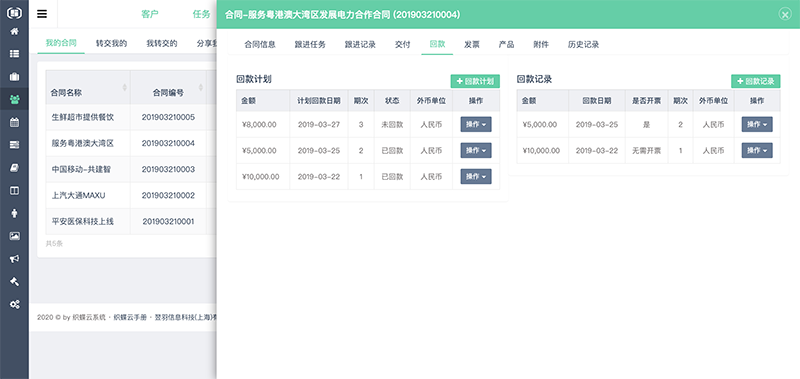Open contract 上汽大通MAXU

click(79, 195)
